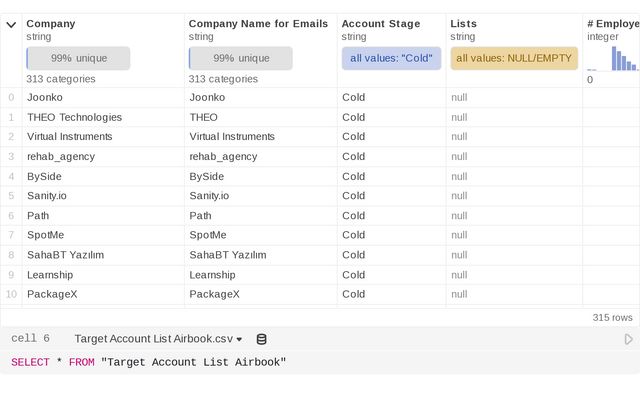Image resolution: width=640 pixels, height=400 pixels.
Task: Select the Company Name for Emails header
Action: tap(258, 23)
